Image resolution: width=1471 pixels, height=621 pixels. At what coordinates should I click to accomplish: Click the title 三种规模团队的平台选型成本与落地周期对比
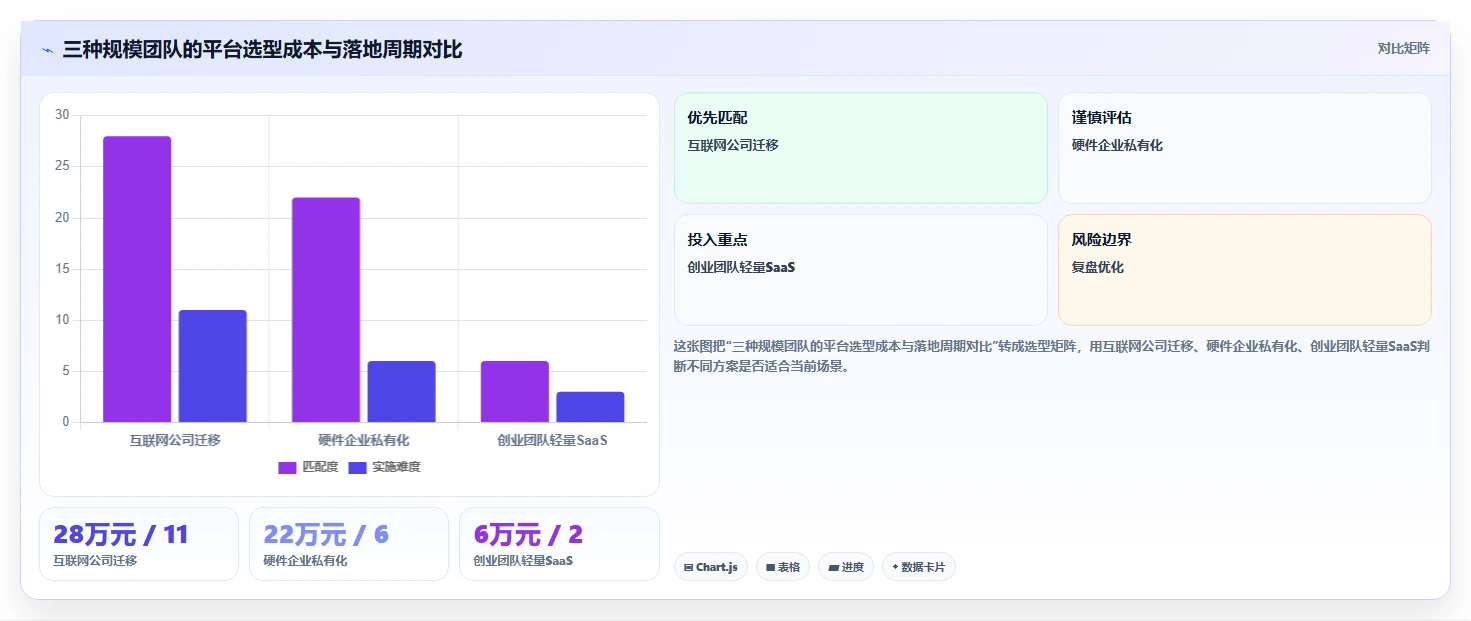pyautogui.click(x=262, y=49)
